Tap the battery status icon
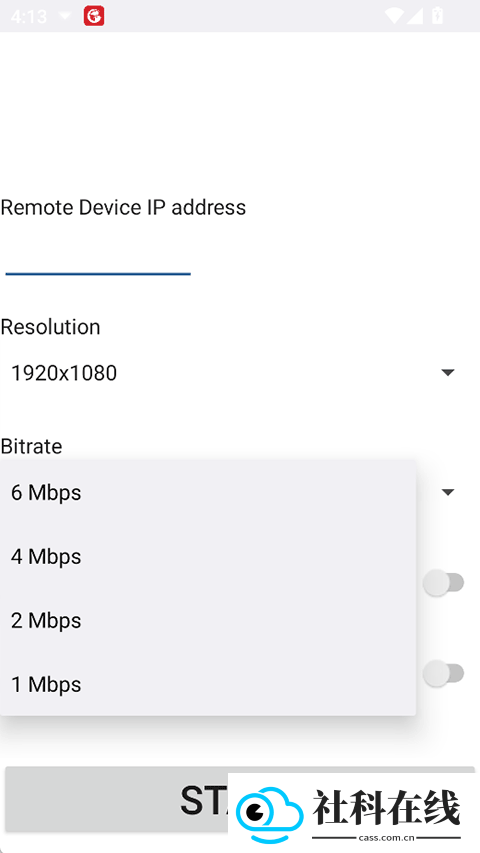 [438, 16]
